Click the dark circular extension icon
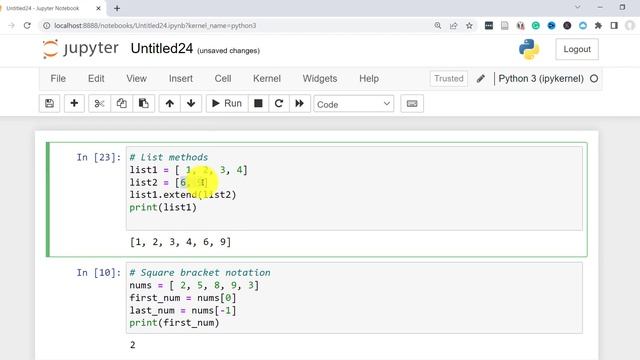 click(x=567, y=26)
